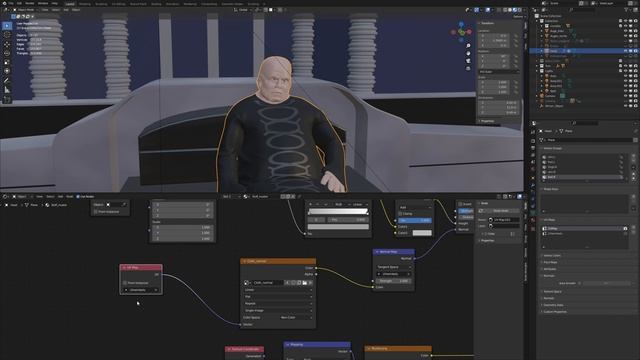Screen dimensions: 640x360
Task: Collapse the Lights collection in outliner
Action: coord(537,71)
